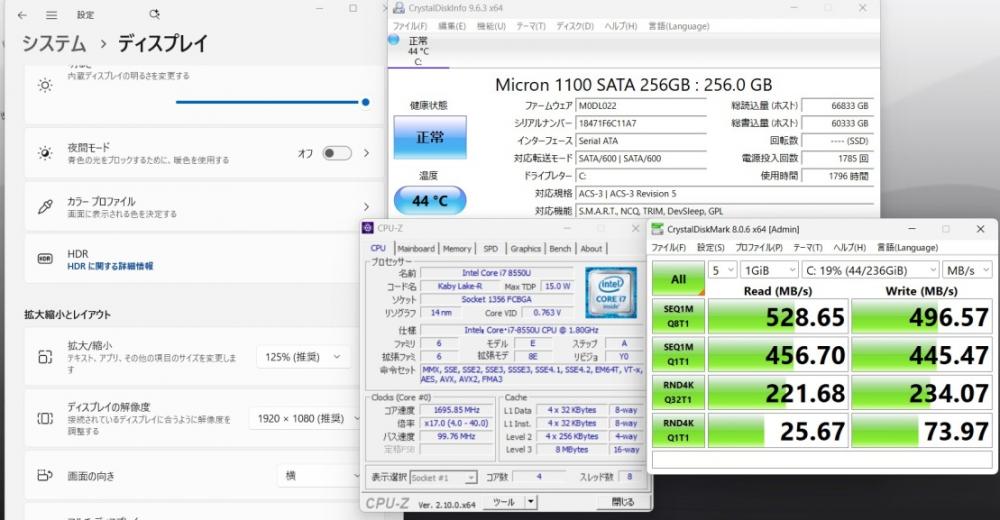Click the display resolution icon

click(45, 419)
